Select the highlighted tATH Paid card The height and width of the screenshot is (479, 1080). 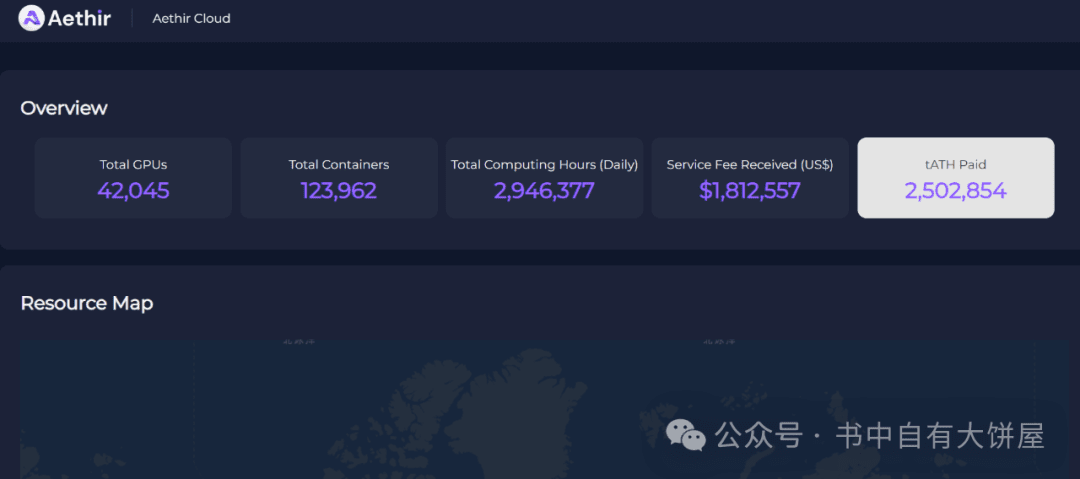[x=956, y=178]
